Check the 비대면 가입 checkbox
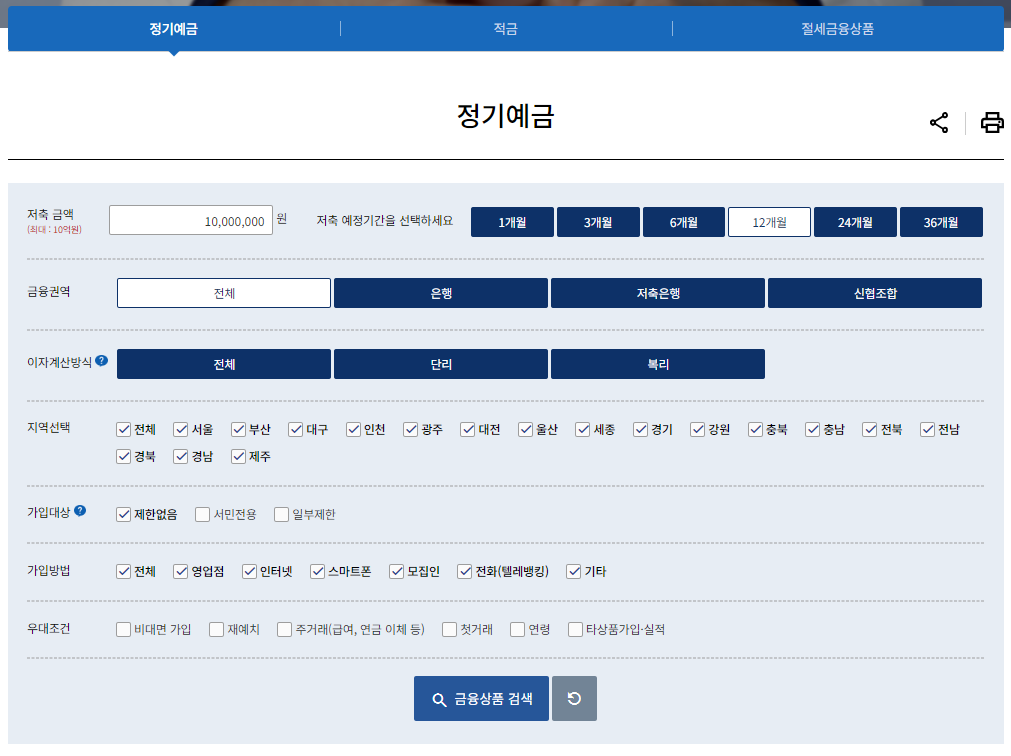The width and height of the screenshot is (1011, 756). [123, 630]
